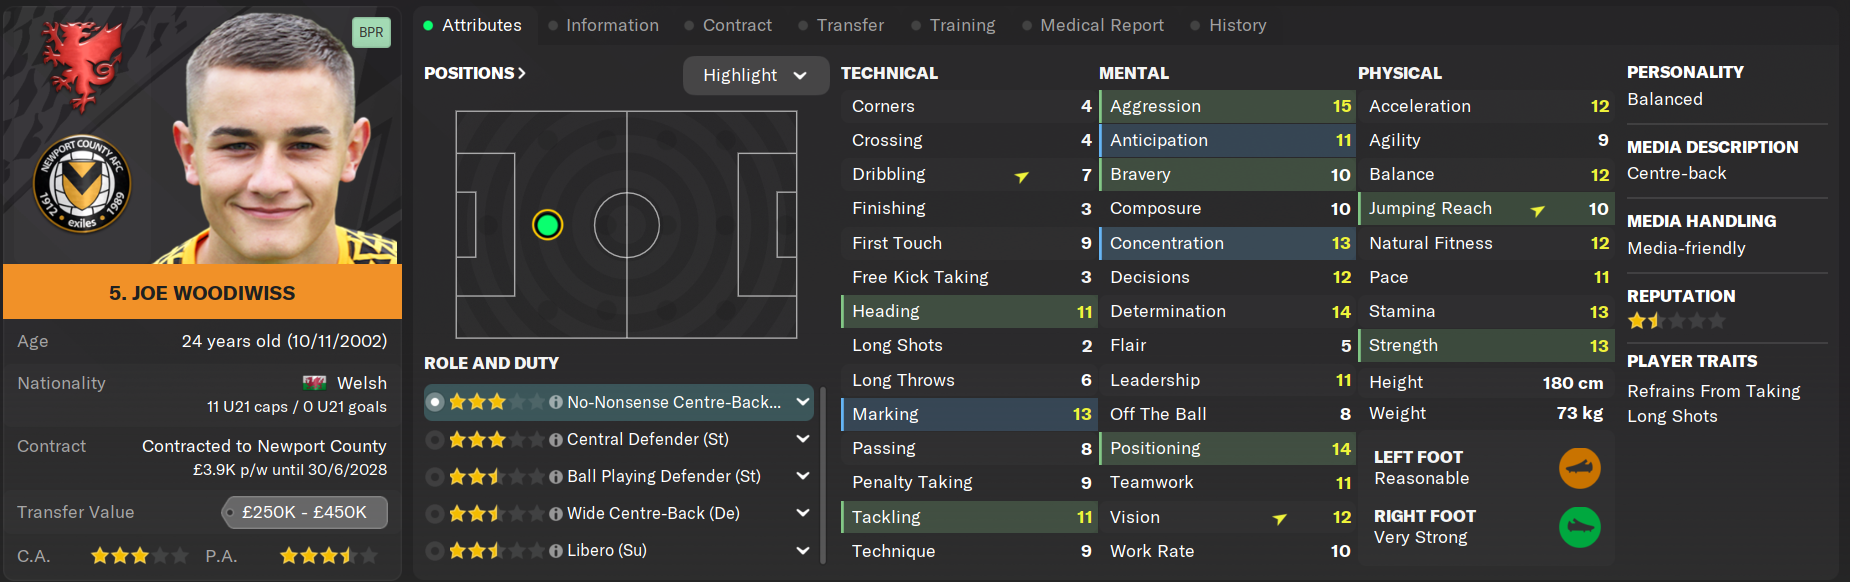
Task: Open the Medical Report tab
Action: [1101, 25]
